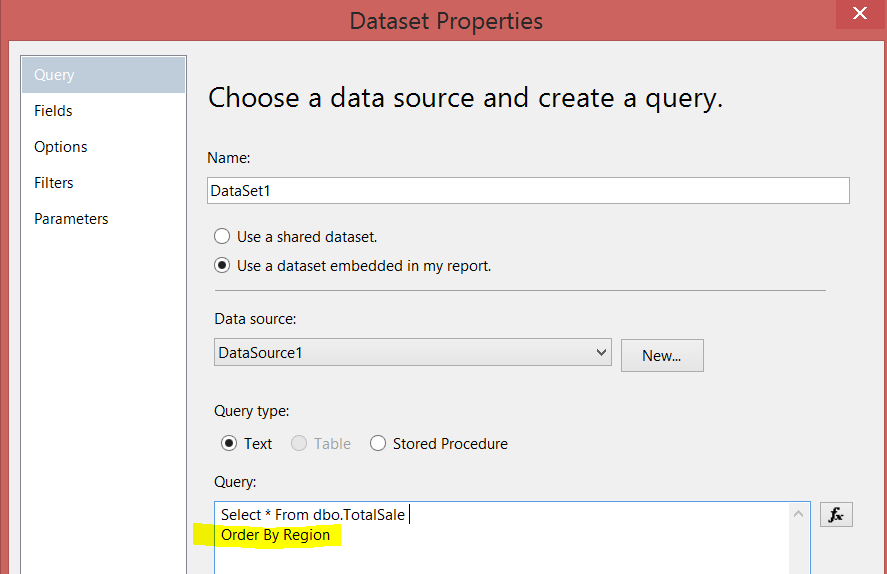Close the Dataset Properties dialog

tap(859, 15)
